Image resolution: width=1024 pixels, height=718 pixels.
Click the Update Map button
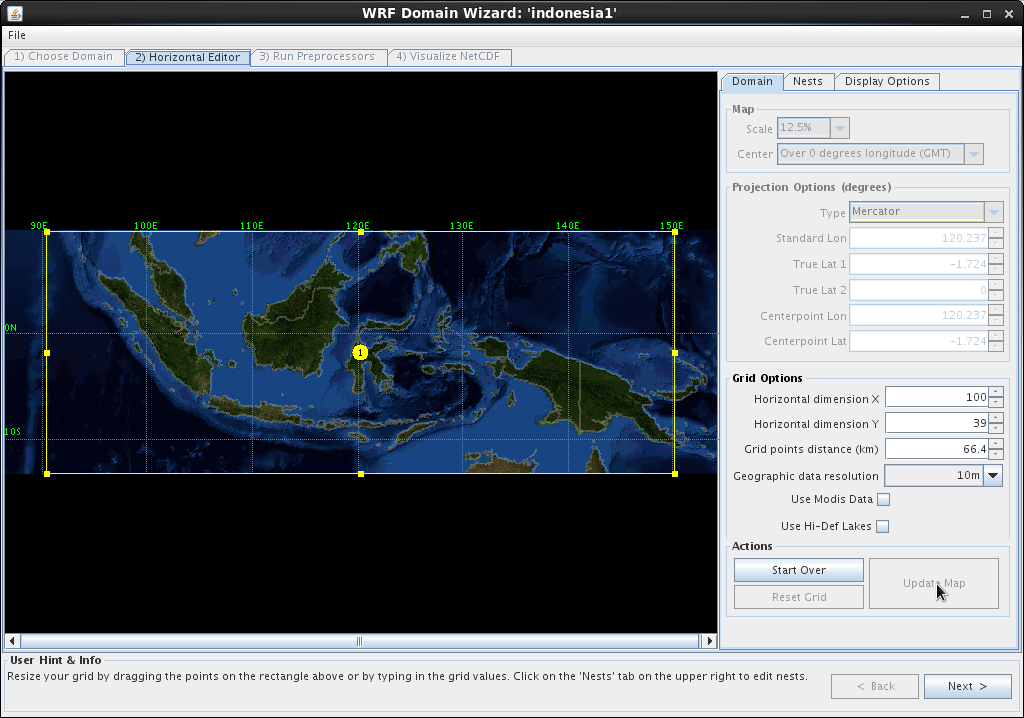tap(934, 583)
